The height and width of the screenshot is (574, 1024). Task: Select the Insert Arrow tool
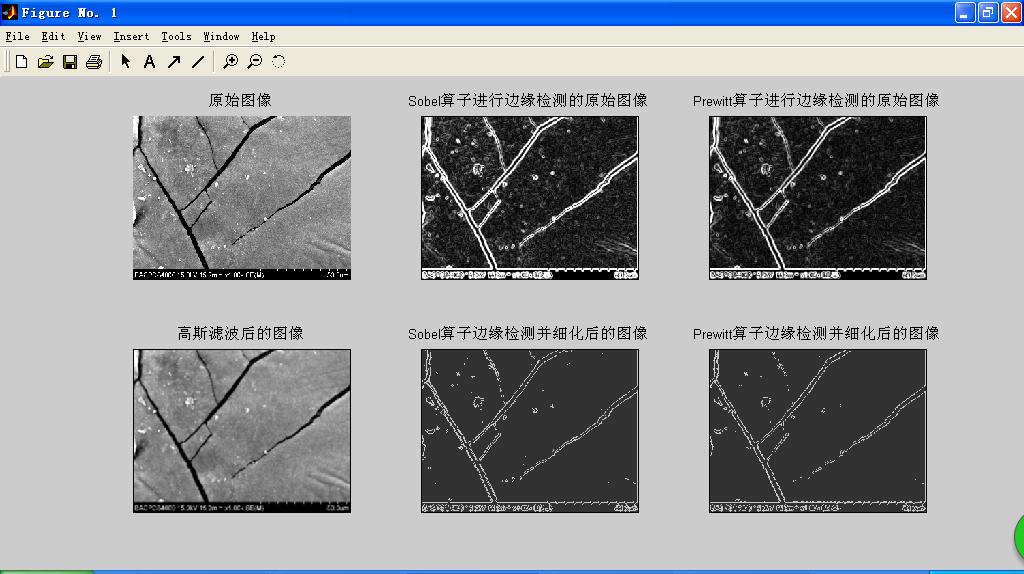pyautogui.click(x=174, y=61)
